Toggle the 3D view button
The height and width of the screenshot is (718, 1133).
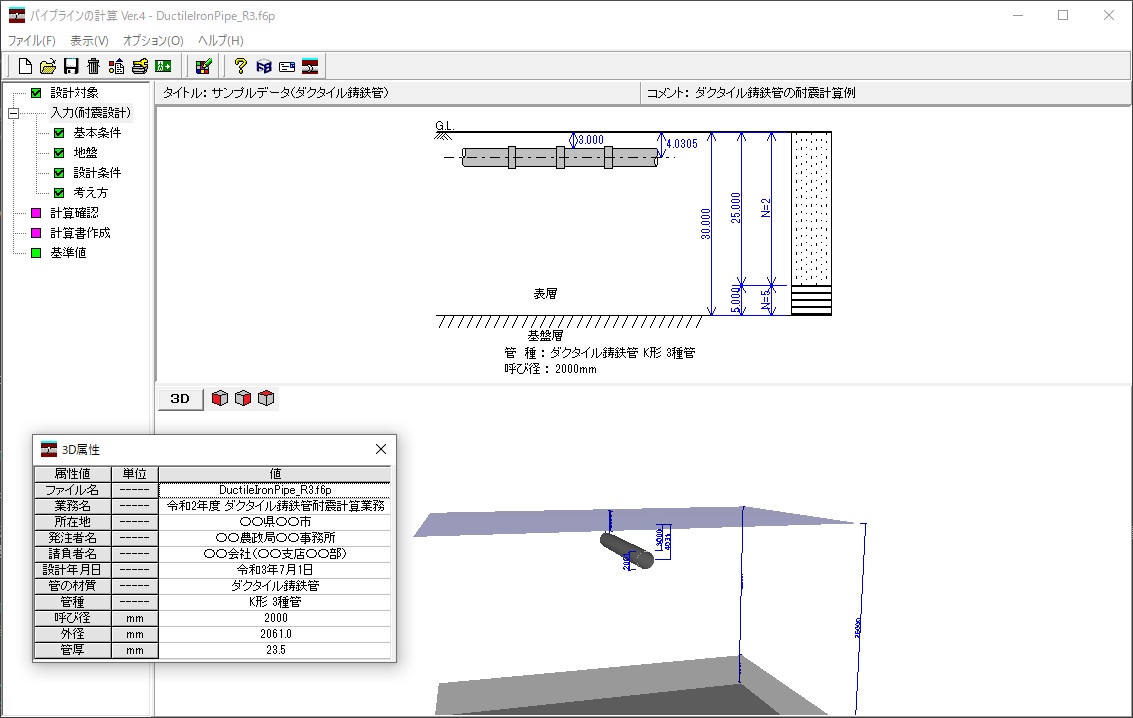[x=180, y=399]
